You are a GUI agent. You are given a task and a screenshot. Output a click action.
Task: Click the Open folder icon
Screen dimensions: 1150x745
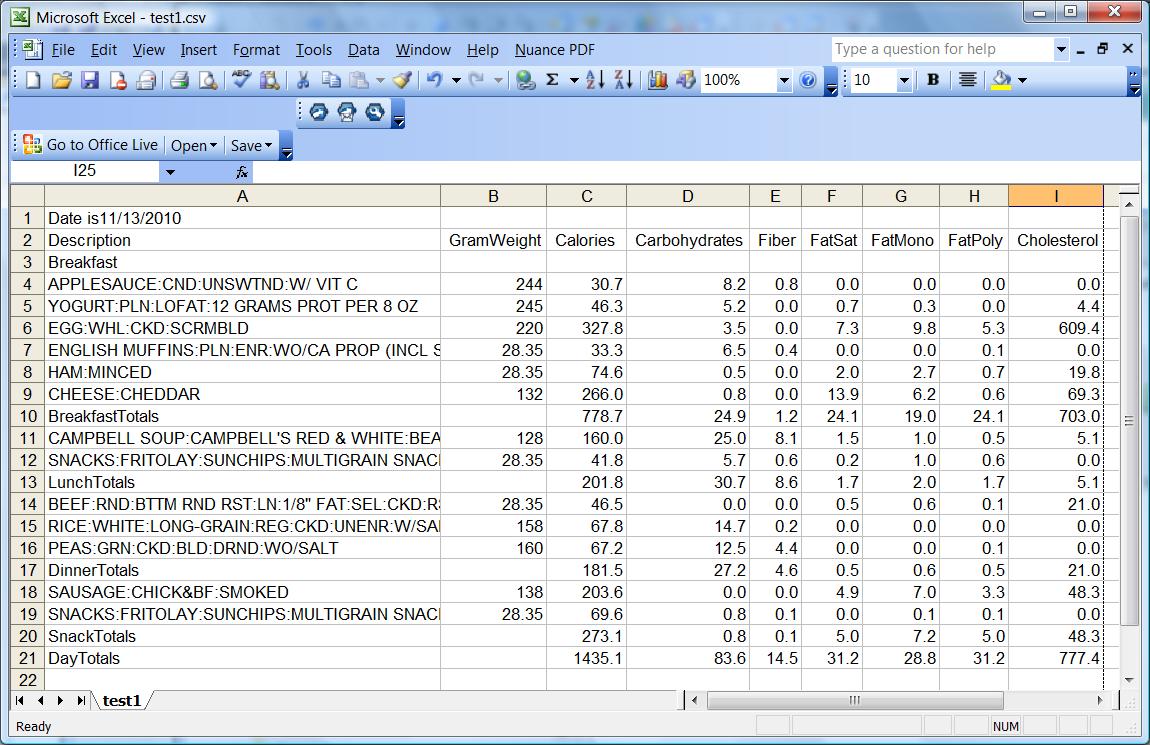[62, 80]
